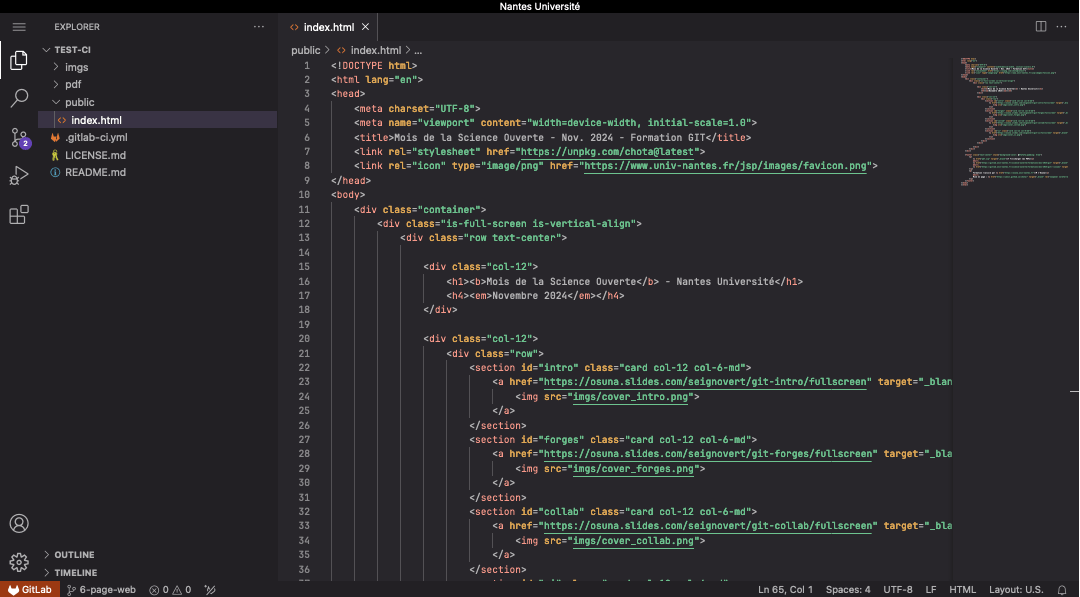Click the 6-page-web branch indicator

[101, 589]
